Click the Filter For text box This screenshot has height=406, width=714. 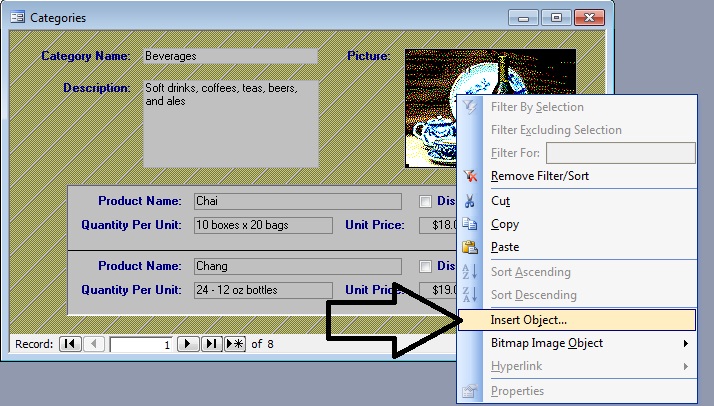(621, 153)
